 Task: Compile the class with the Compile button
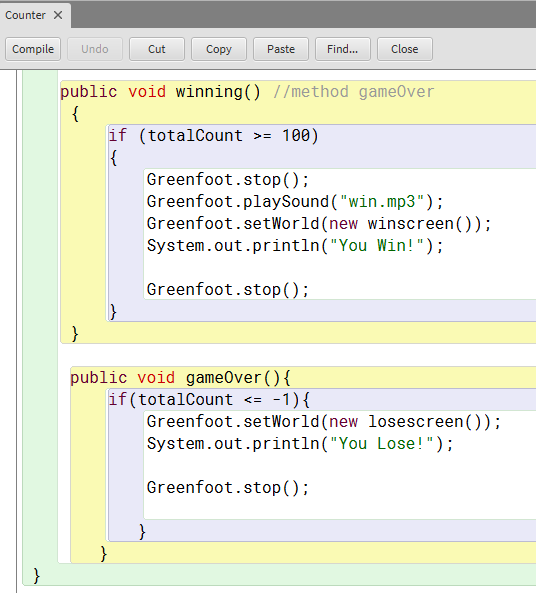coord(33,49)
